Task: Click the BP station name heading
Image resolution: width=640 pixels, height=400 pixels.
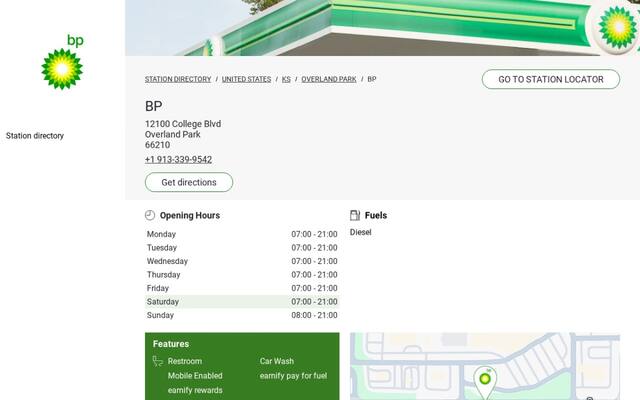Action: [153, 106]
